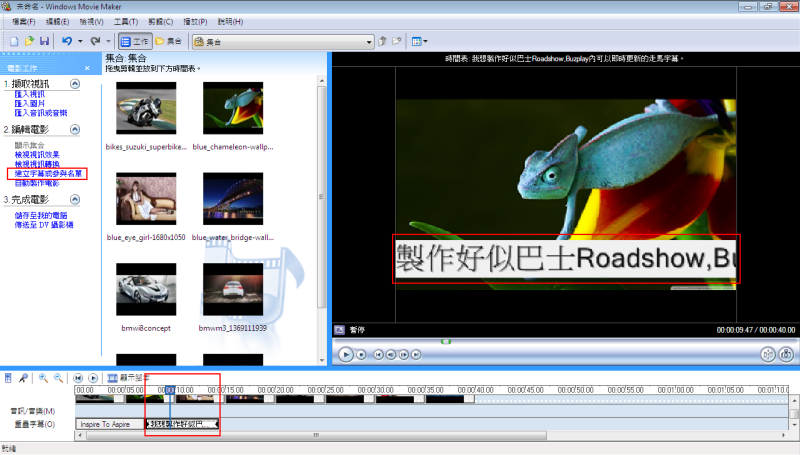Image resolution: width=800 pixels, height=455 pixels.
Task: Play the preview video
Action: [x=345, y=355]
